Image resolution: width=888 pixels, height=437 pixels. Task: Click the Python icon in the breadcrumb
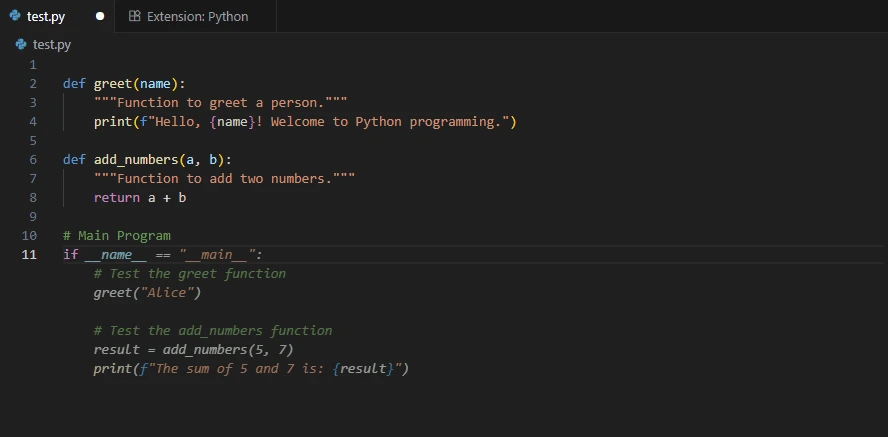pyautogui.click(x=21, y=44)
